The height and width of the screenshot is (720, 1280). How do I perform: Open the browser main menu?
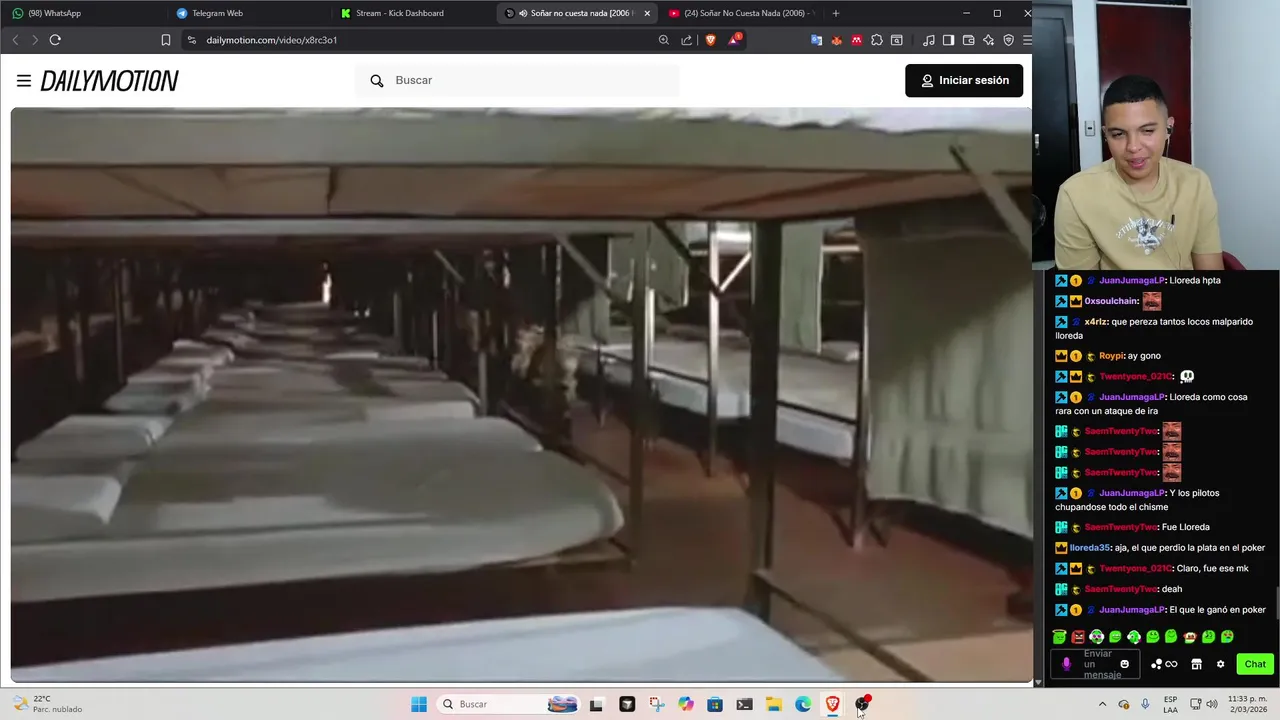point(1027,40)
